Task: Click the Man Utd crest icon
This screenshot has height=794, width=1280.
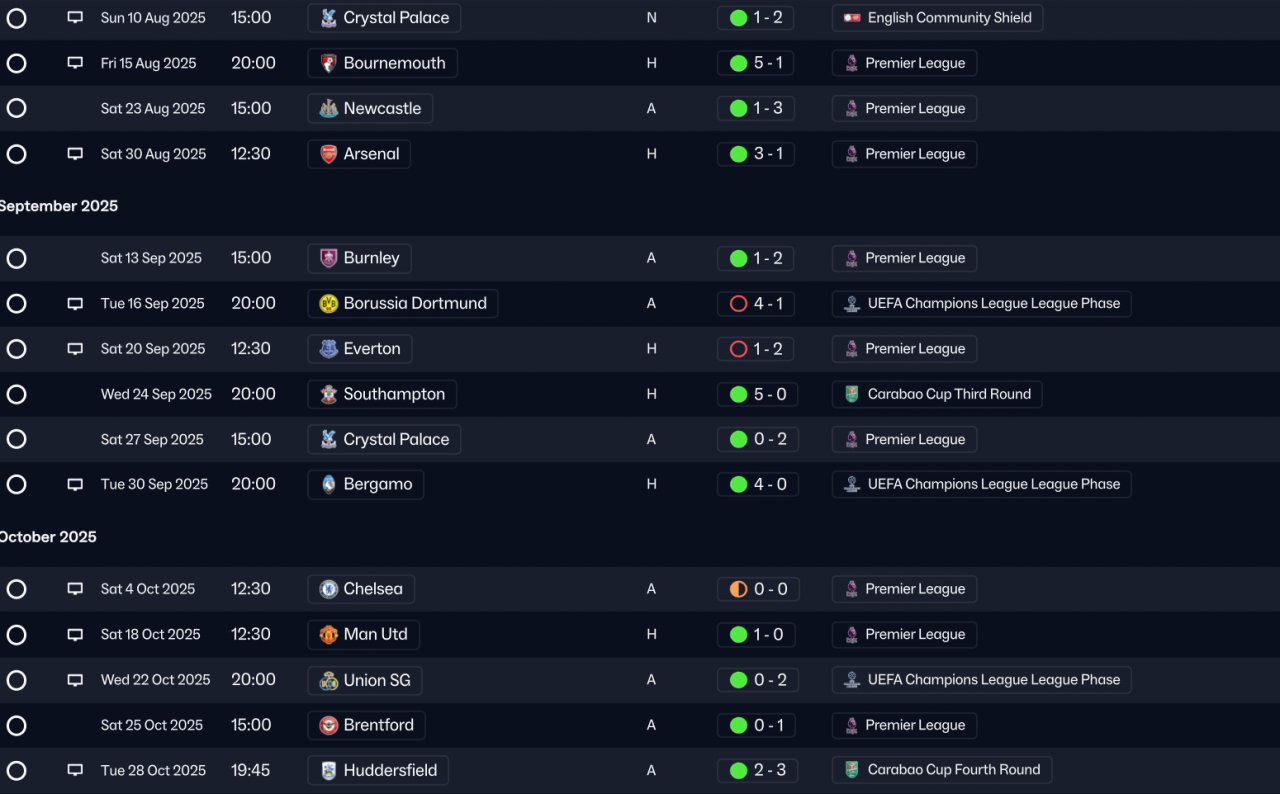Action: point(328,634)
